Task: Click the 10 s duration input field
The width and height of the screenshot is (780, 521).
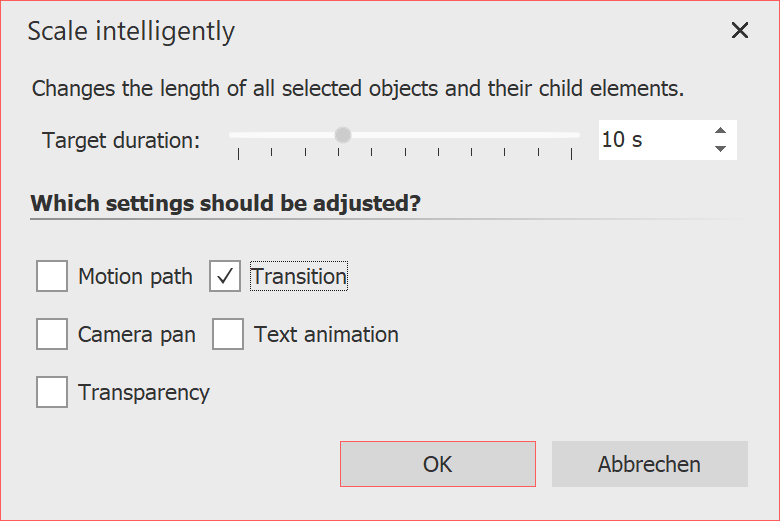Action: (x=650, y=140)
